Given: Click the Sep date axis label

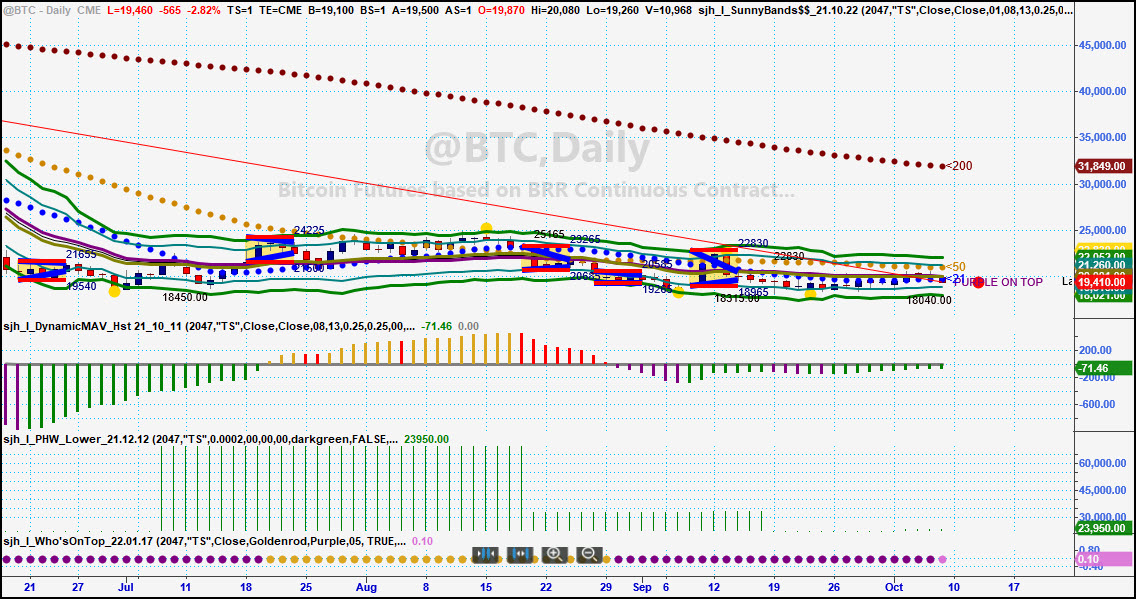Looking at the screenshot, I should click(642, 587).
